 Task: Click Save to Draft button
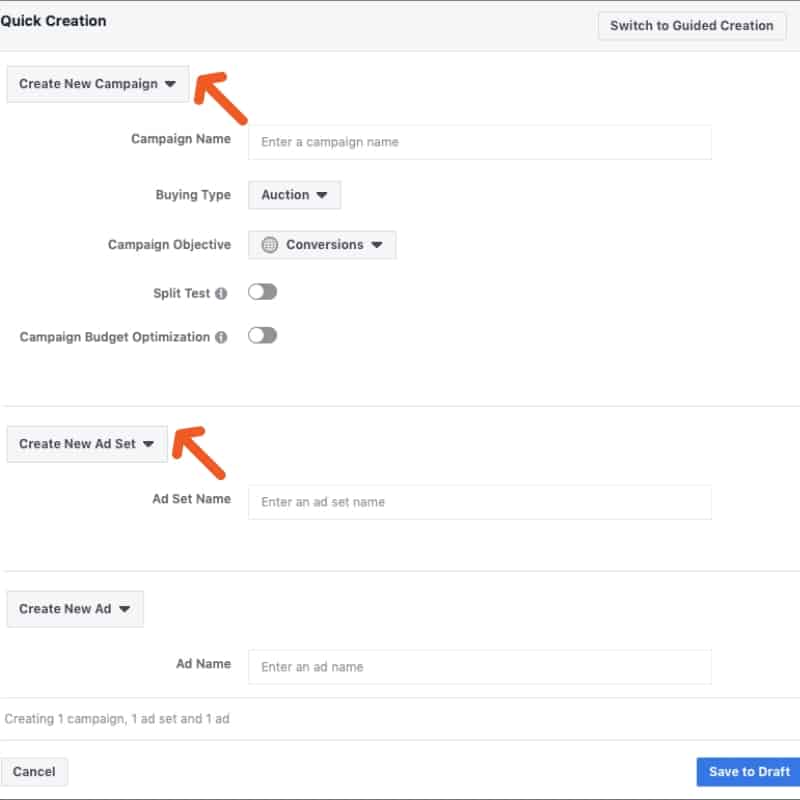click(x=748, y=771)
